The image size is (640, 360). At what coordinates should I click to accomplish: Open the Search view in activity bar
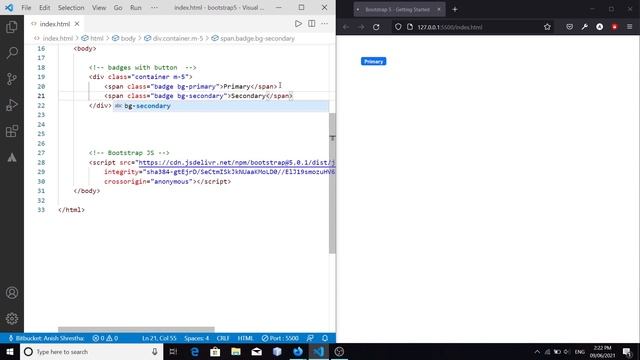(12, 53)
